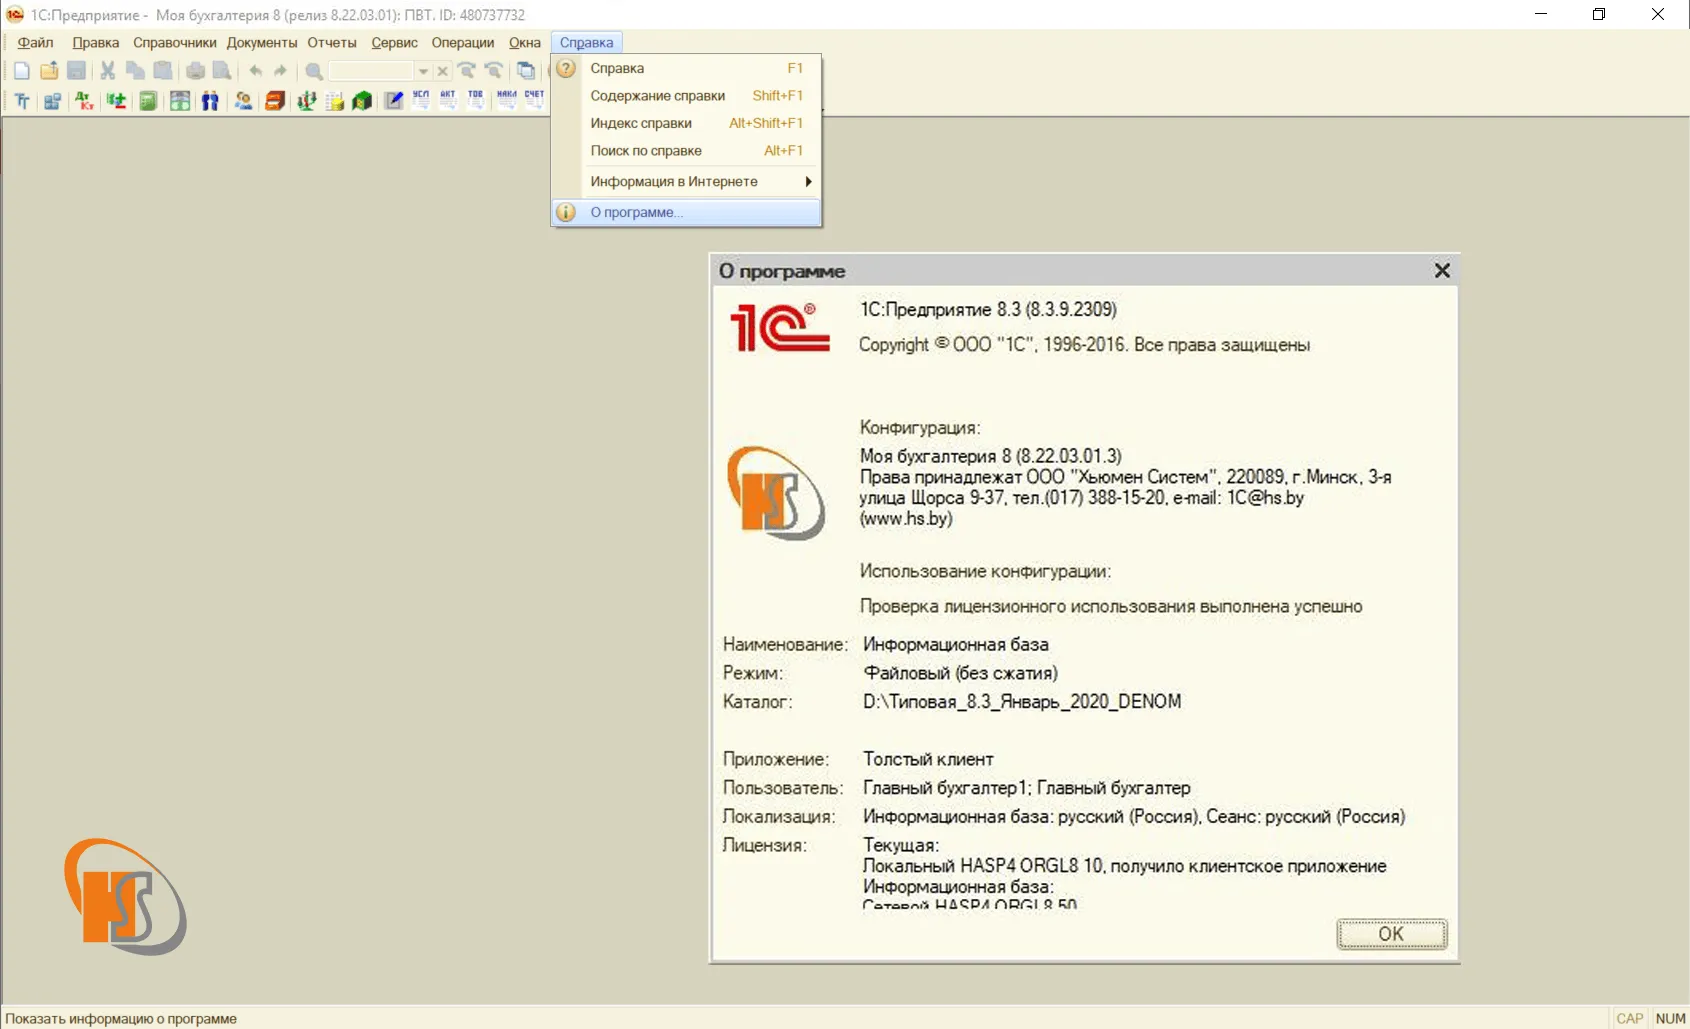Screen dimensions: 1690x1029
Task: Click the money banknote icon
Action: (x=180, y=100)
